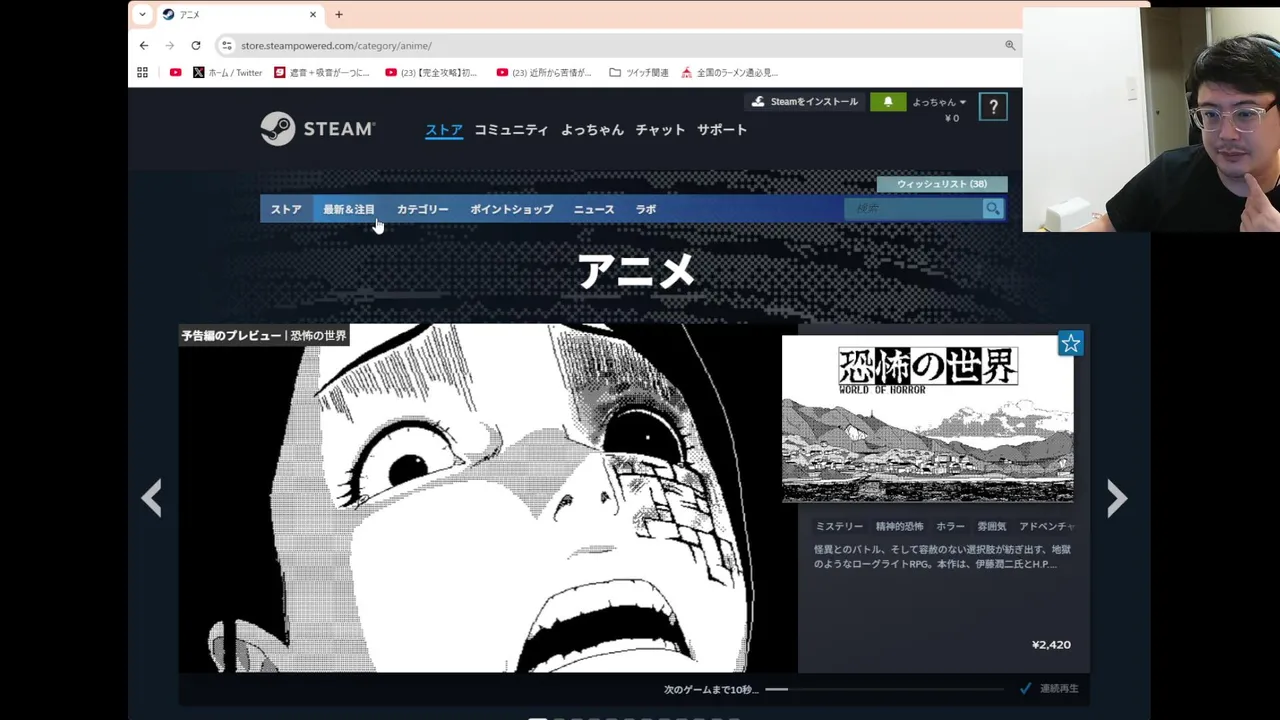Screen dimensions: 1280x720
Task: Open the 全国のラーメン bookmark
Action: click(x=729, y=72)
